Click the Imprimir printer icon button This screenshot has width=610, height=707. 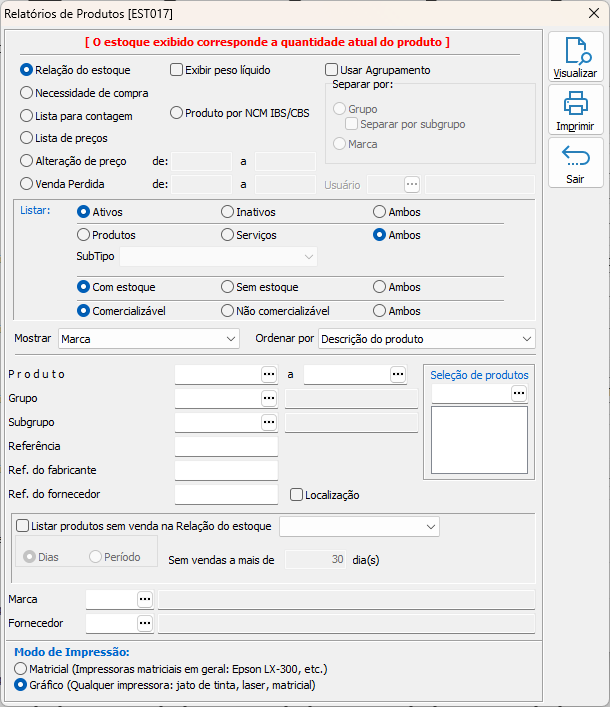pyautogui.click(x=575, y=110)
